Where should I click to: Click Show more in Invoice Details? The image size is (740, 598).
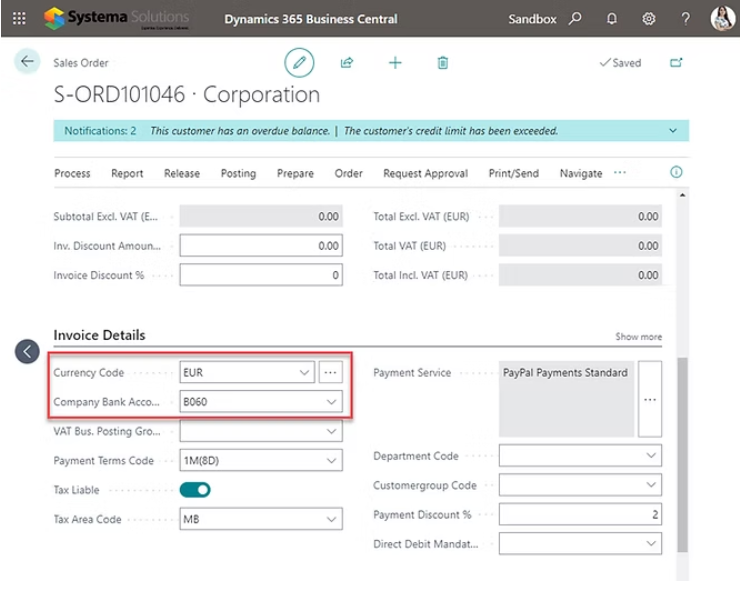(638, 337)
